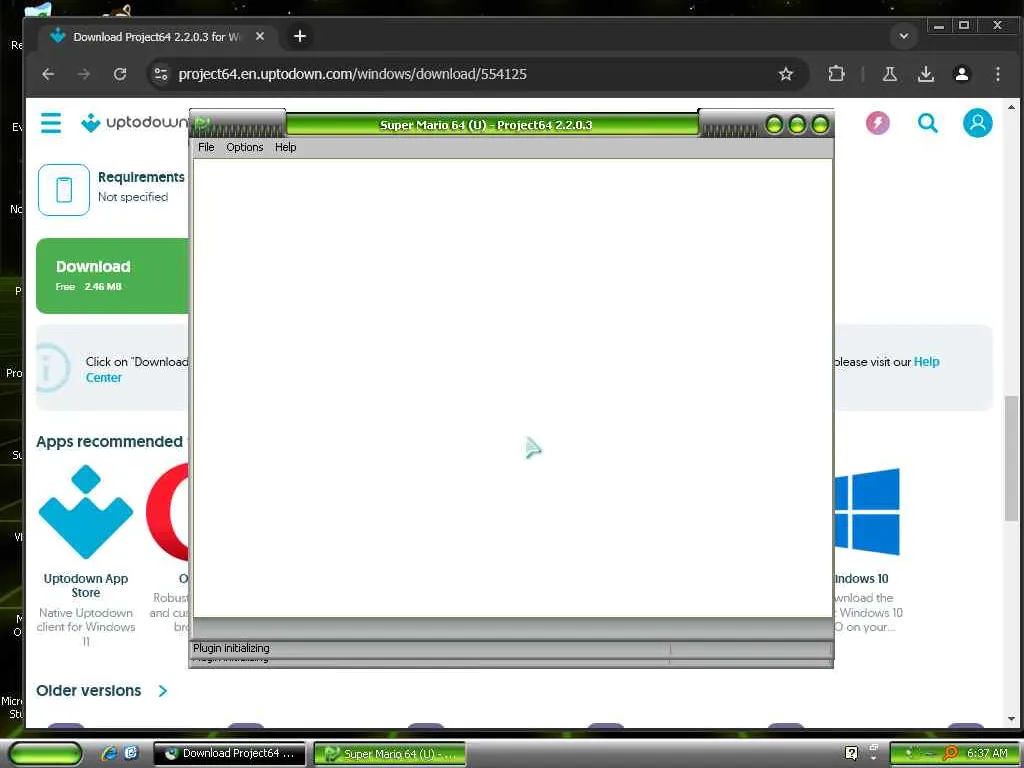Click the help question mark tray icon
Screen dimensions: 1024x768
(x=851, y=753)
